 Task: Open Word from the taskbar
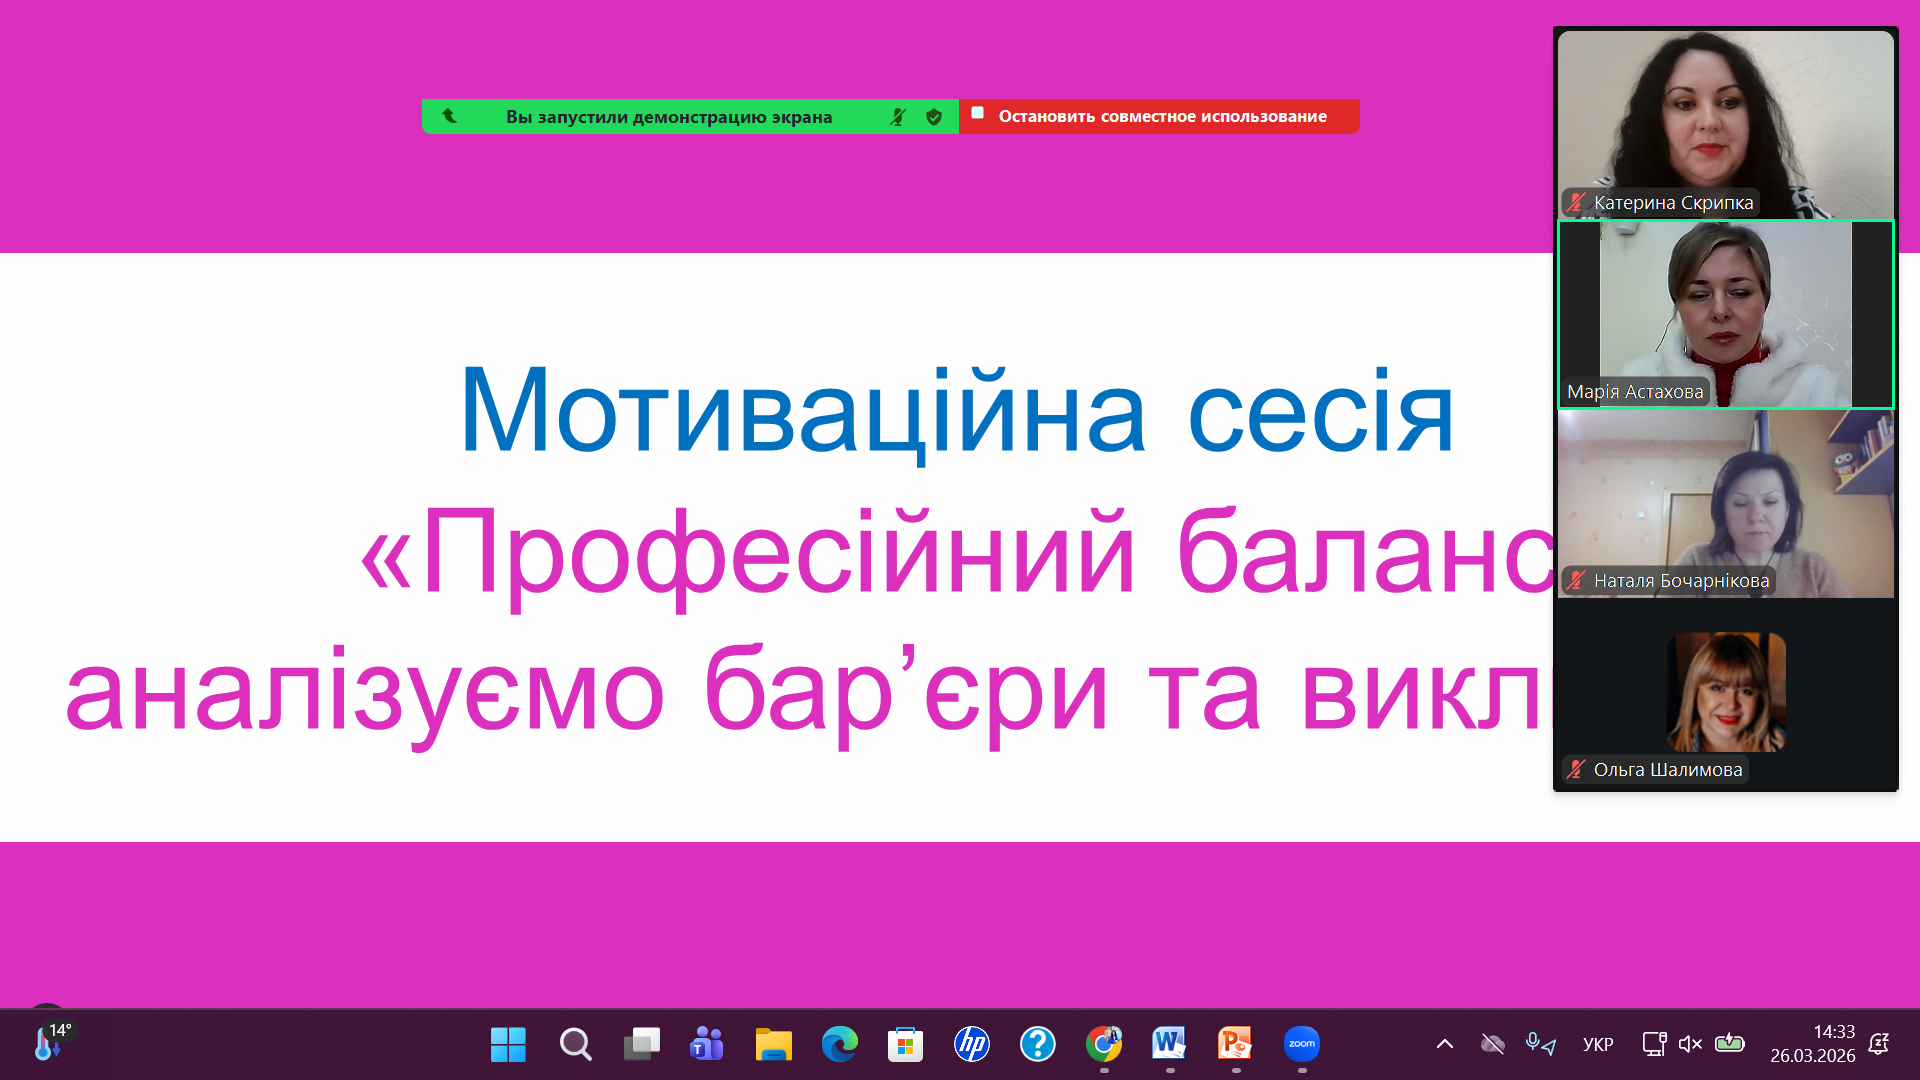(x=1168, y=1044)
